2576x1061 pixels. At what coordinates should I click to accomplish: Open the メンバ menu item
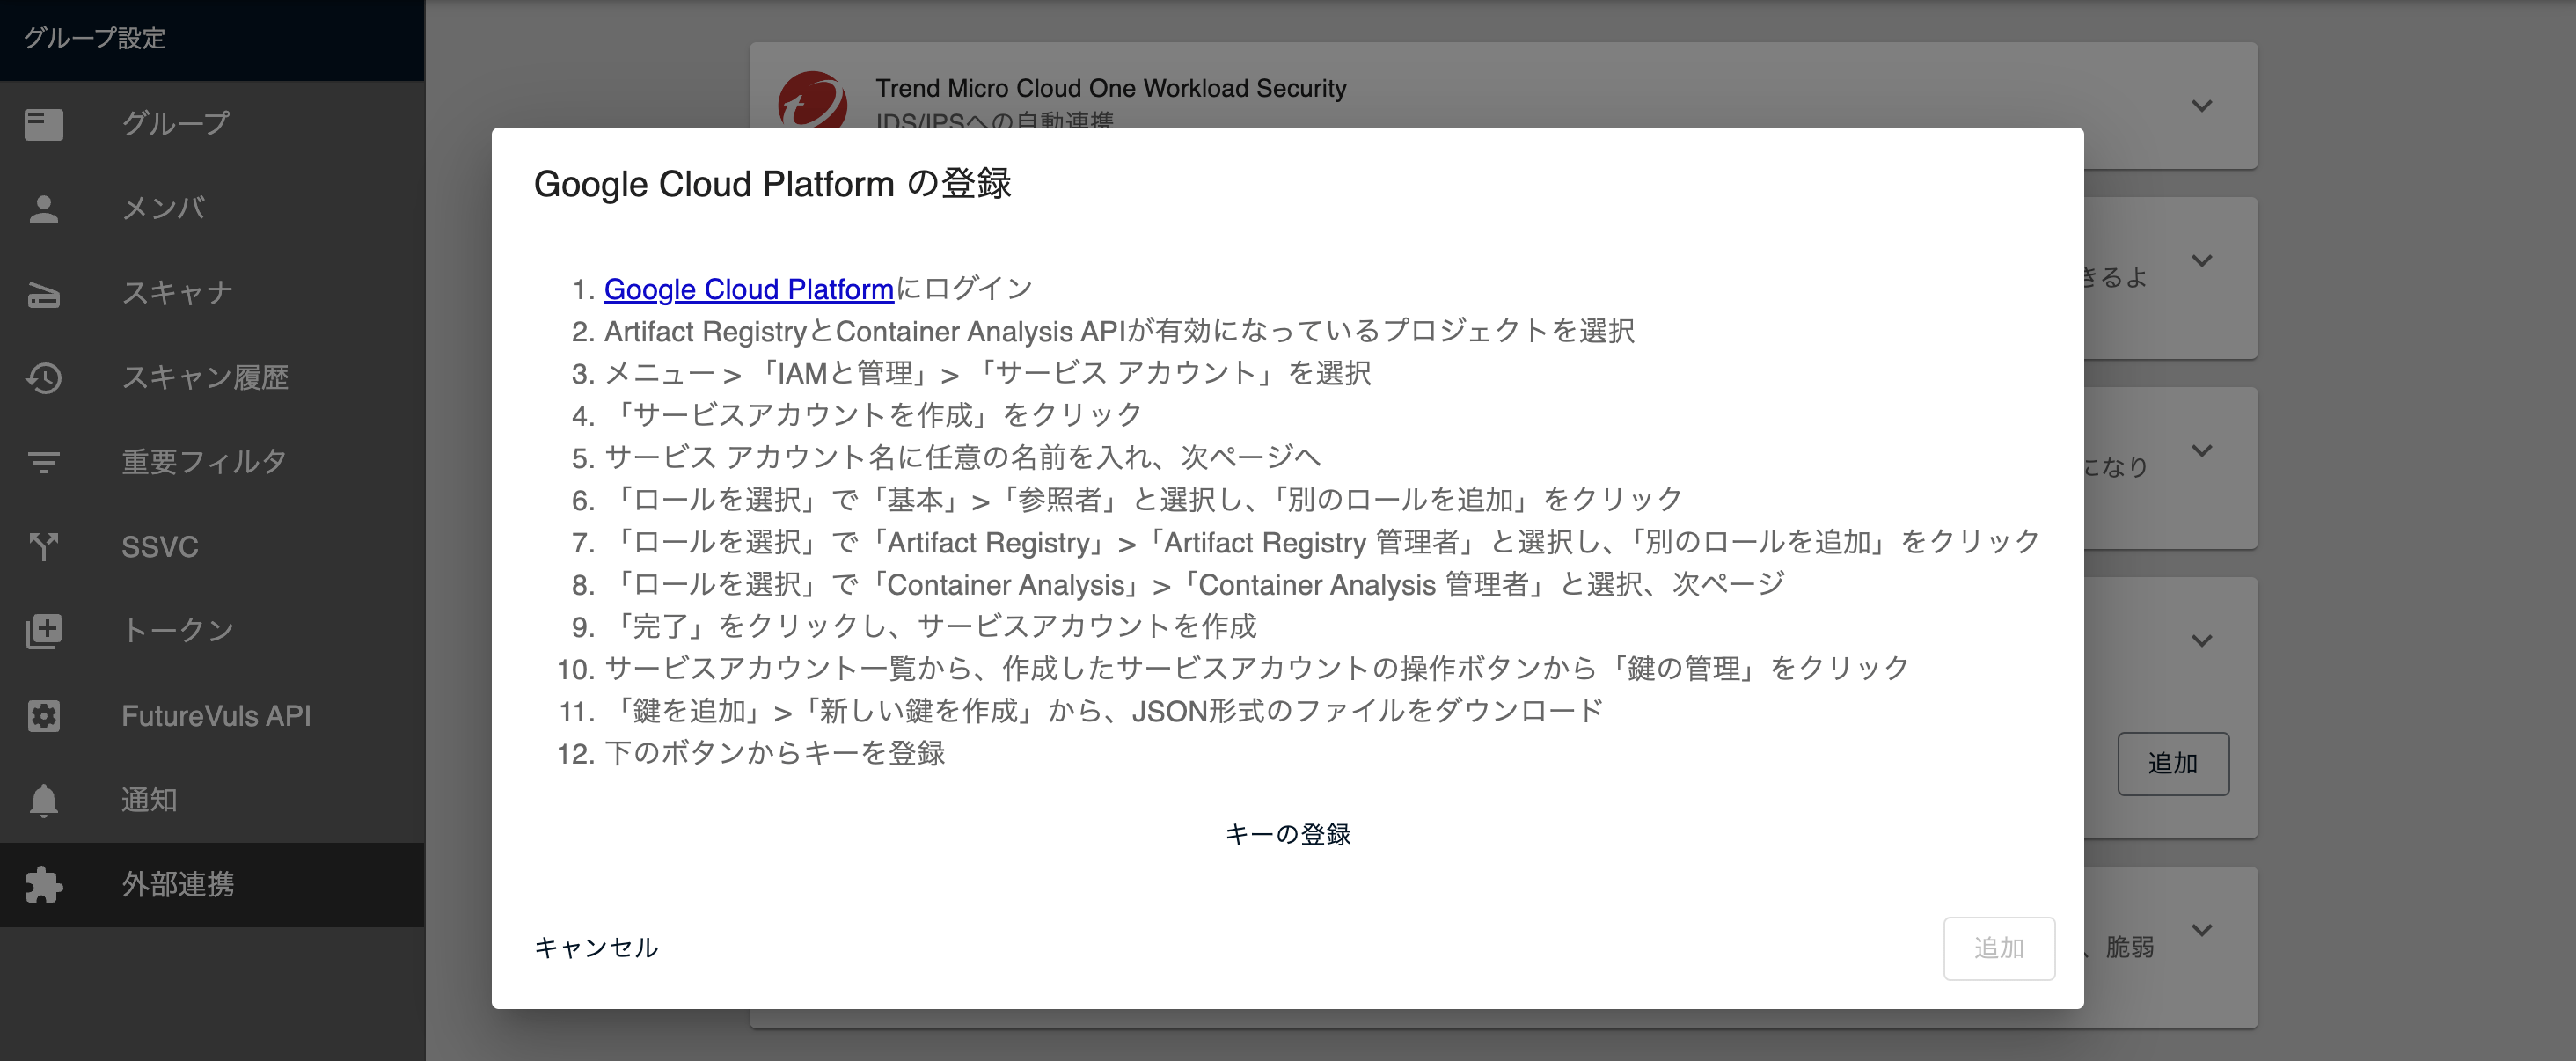[212, 209]
